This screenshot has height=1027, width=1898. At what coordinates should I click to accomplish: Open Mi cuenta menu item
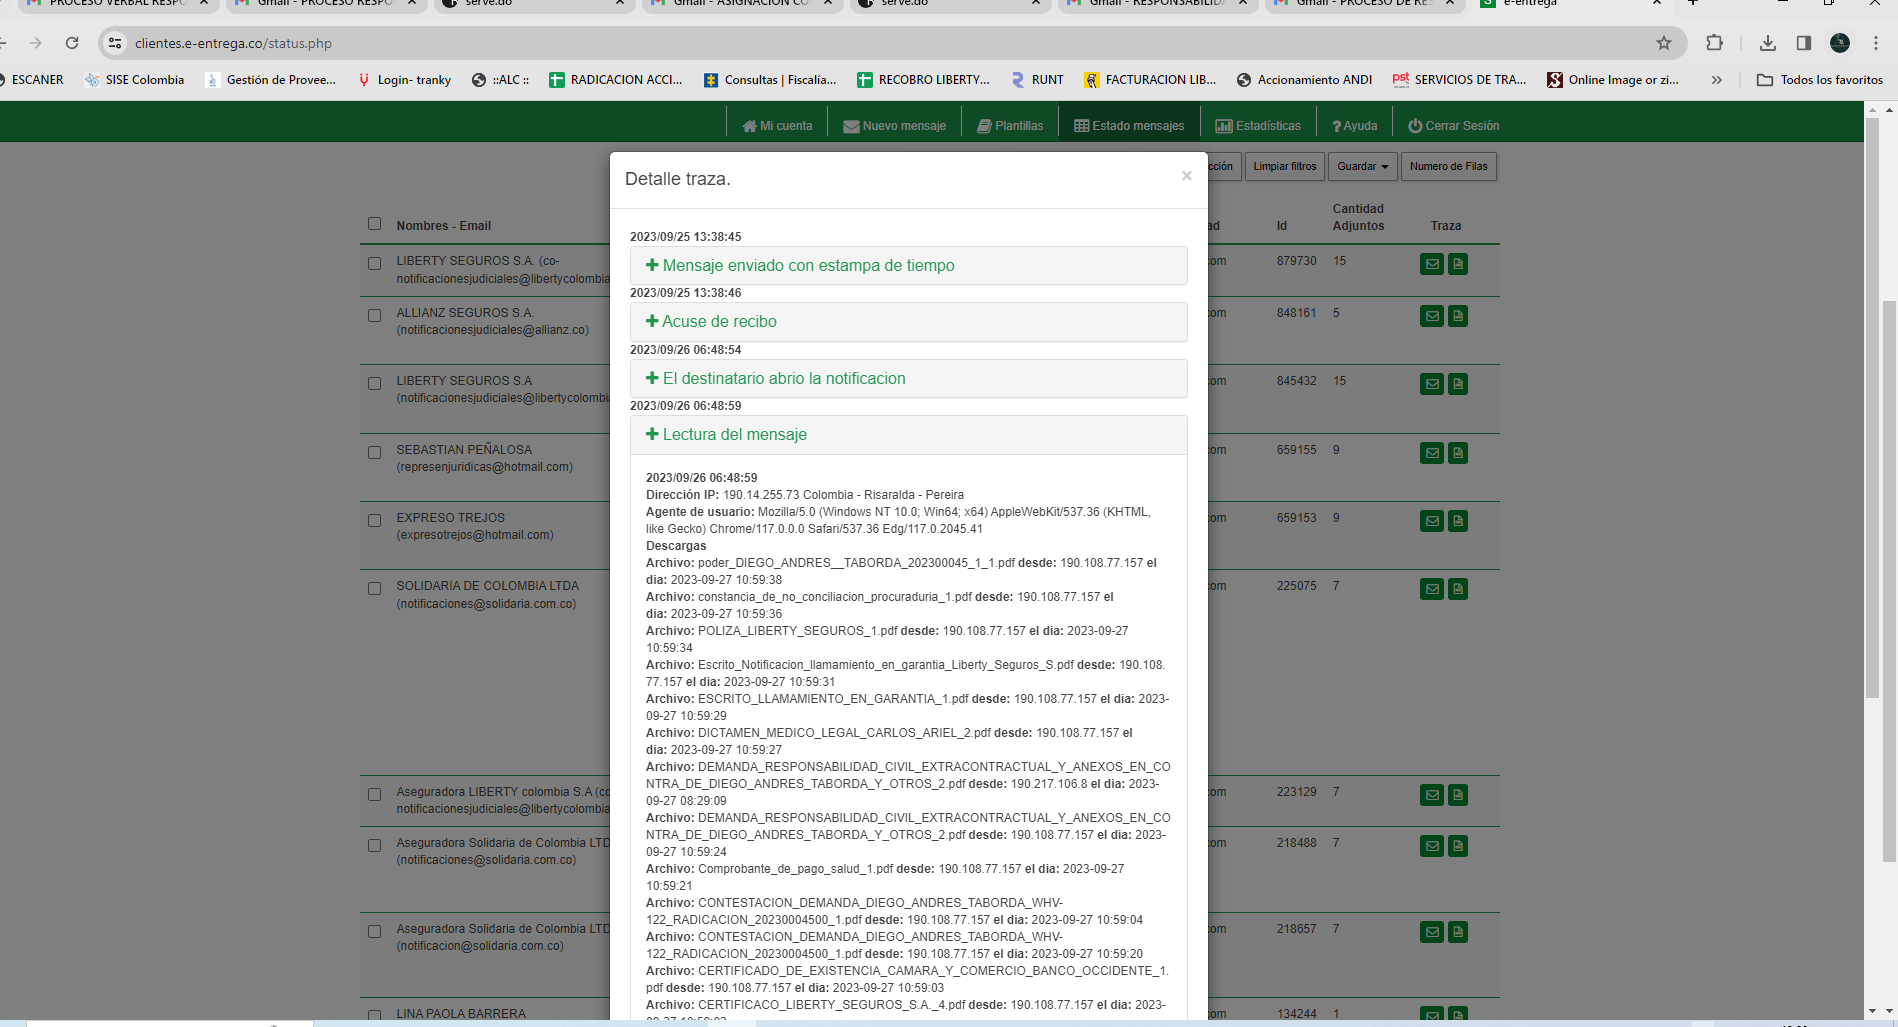[x=777, y=126]
